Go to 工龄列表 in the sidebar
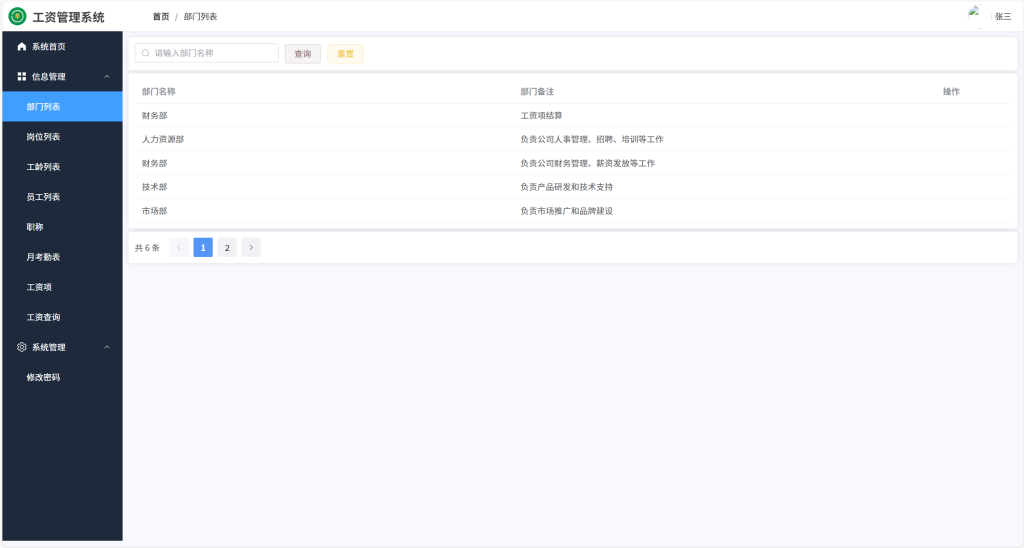 [x=62, y=167]
